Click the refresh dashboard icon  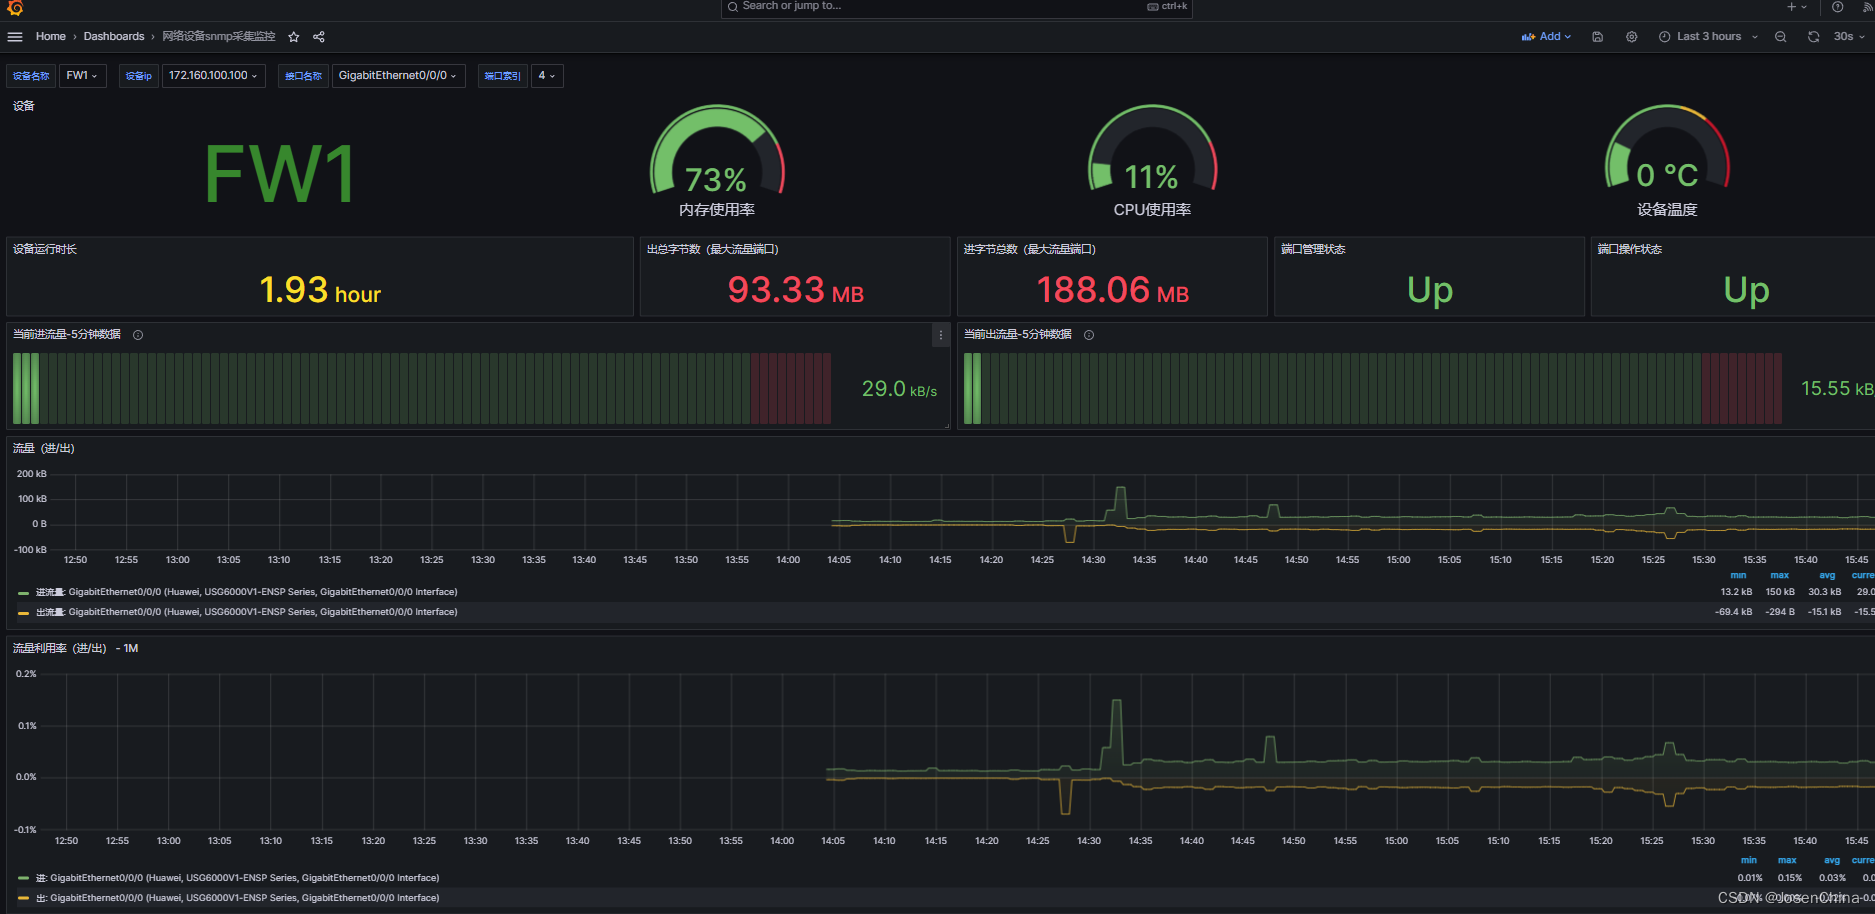[x=1813, y=37]
